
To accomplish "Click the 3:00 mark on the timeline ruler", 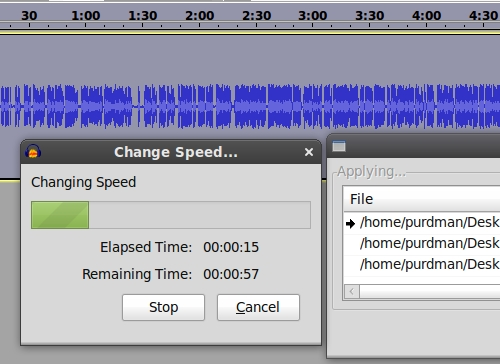I will click(313, 16).
